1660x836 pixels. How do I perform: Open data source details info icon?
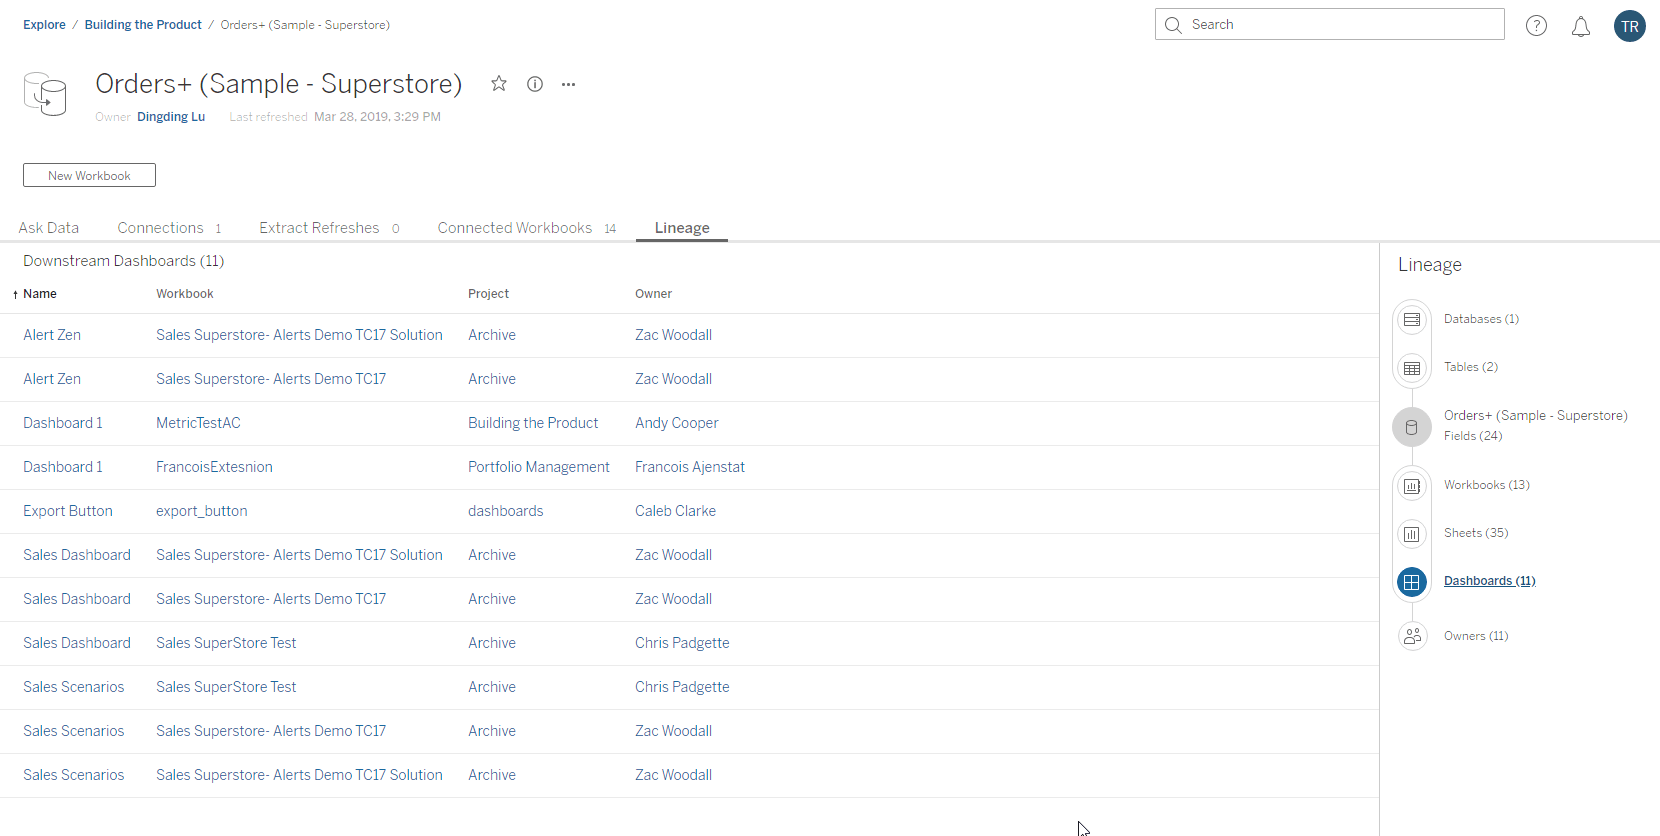535,84
